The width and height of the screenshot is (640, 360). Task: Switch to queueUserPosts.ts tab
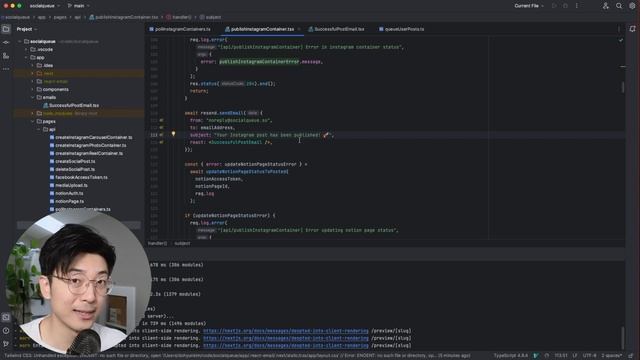pyautogui.click(x=402, y=29)
